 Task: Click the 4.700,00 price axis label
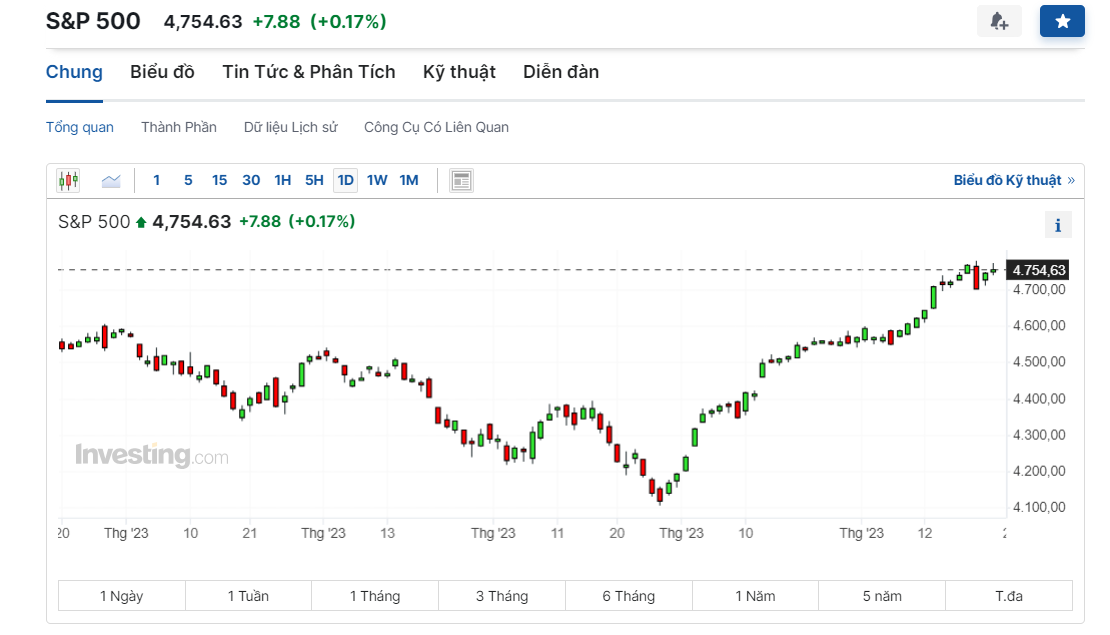click(1039, 290)
